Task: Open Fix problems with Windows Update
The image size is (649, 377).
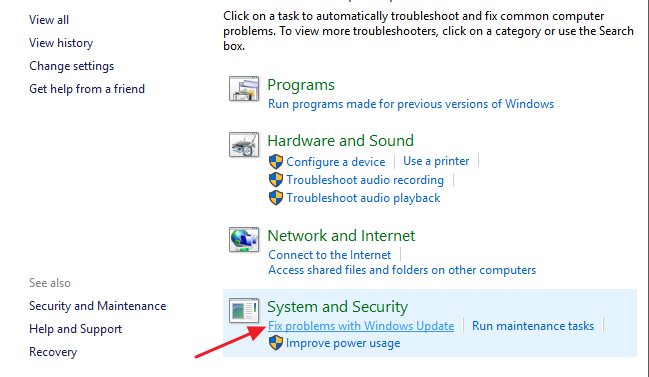Action: click(x=361, y=326)
